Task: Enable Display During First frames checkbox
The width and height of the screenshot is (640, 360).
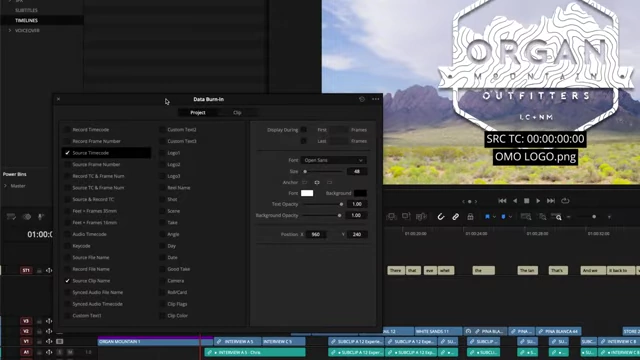Action: click(x=303, y=130)
